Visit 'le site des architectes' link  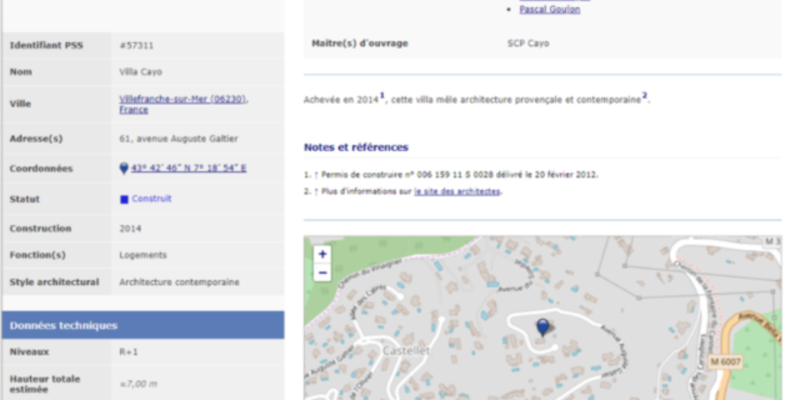pyautogui.click(x=457, y=191)
